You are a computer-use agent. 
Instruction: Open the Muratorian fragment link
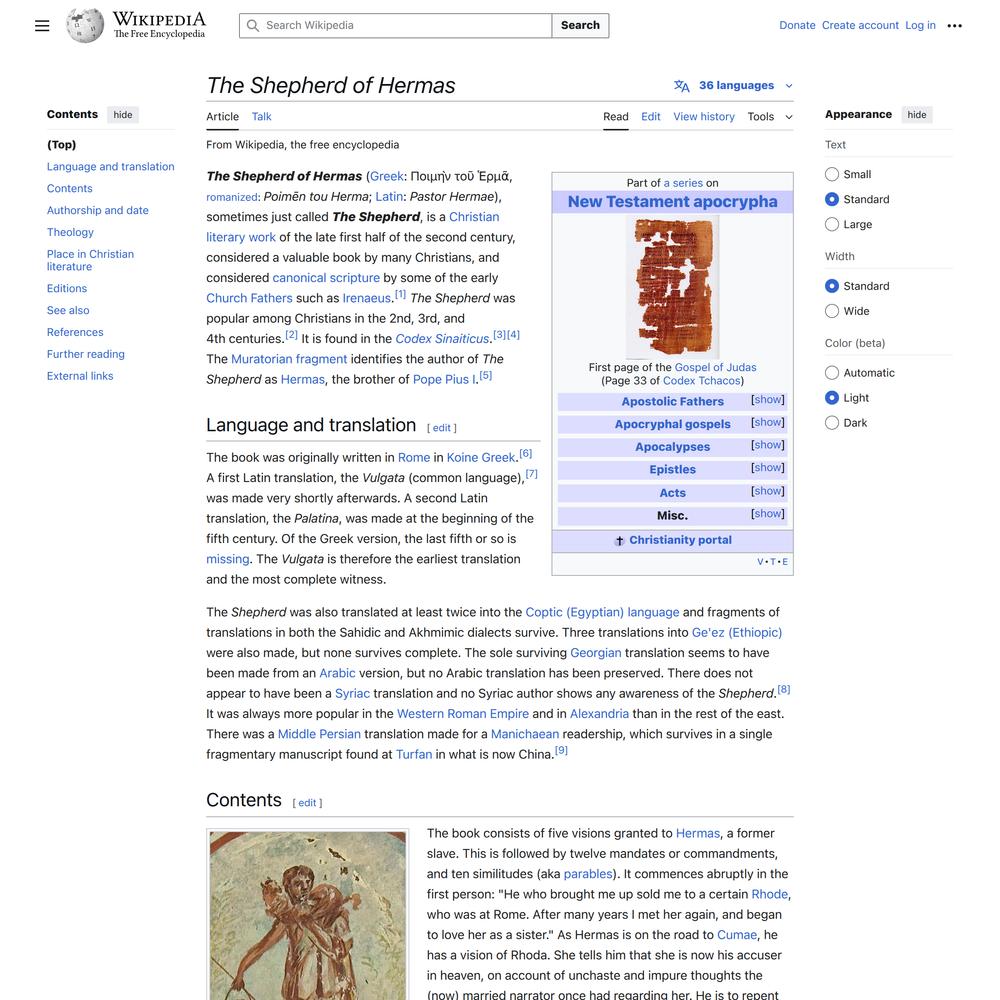pyautogui.click(x=289, y=359)
